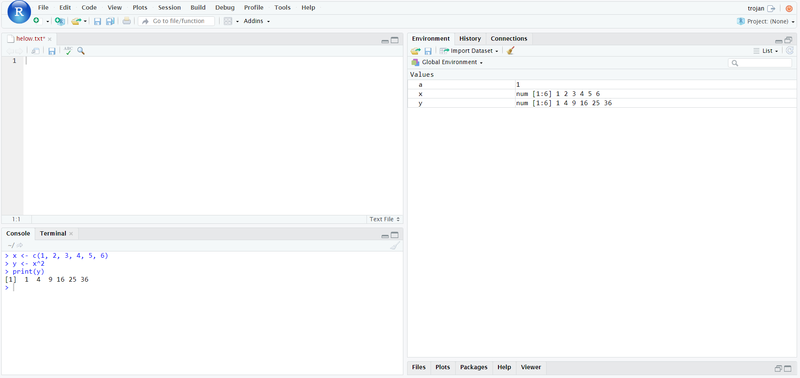The height and width of the screenshot is (378, 800).
Task: Clear workspace objects with broom icon
Action: point(511,51)
